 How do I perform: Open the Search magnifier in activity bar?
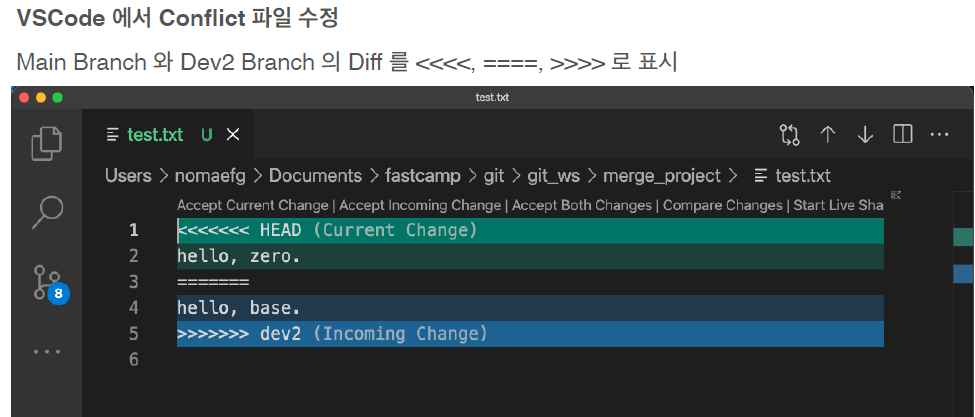point(47,214)
